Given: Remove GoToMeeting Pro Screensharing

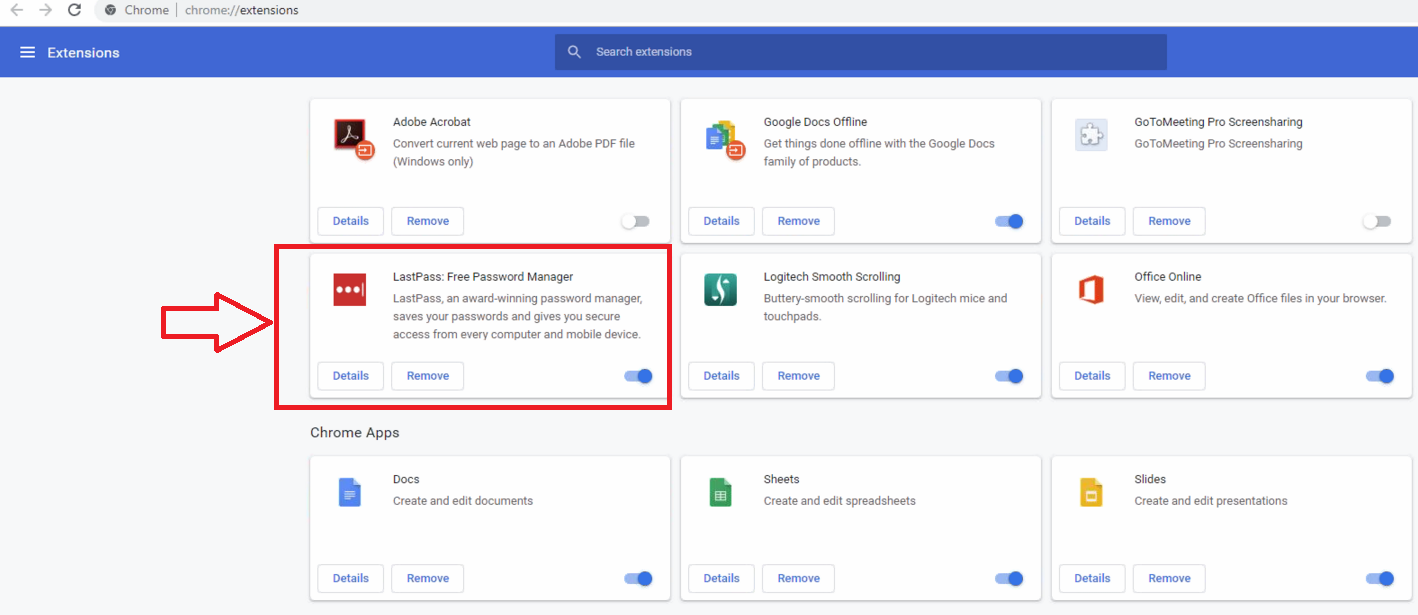Looking at the screenshot, I should click(1169, 221).
